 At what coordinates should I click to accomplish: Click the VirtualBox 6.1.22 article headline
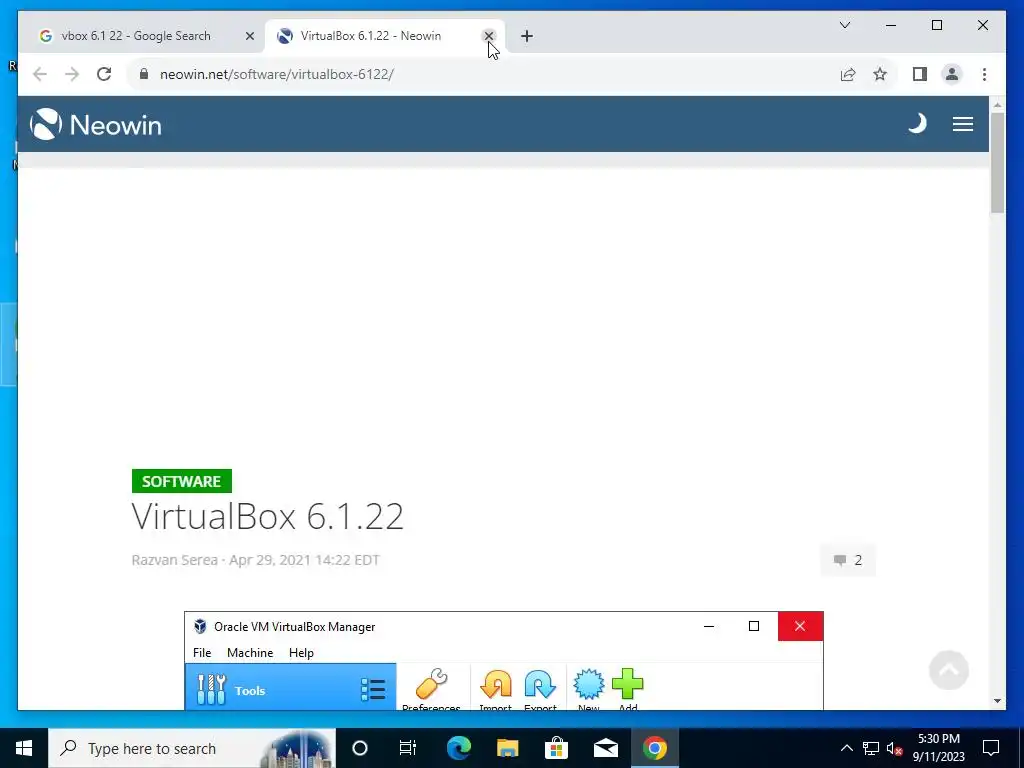[268, 517]
